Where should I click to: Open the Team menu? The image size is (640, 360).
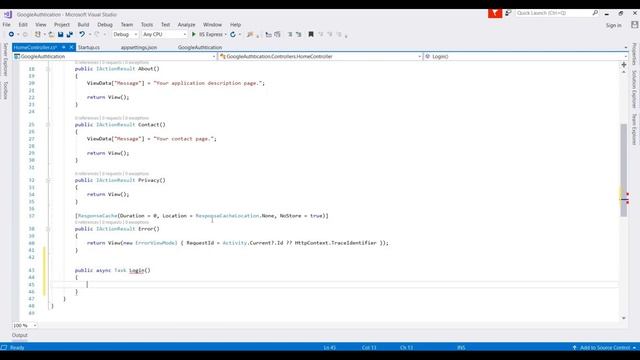click(127, 24)
